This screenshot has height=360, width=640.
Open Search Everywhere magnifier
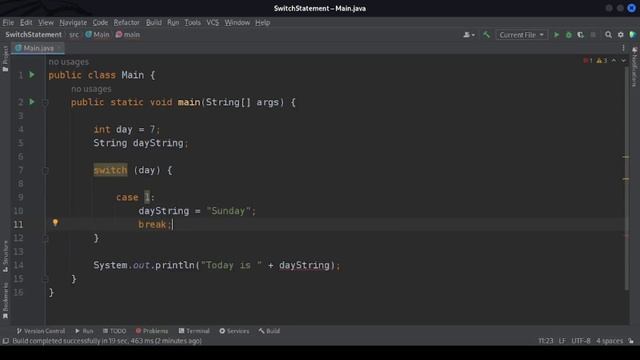pyautogui.click(x=608, y=35)
